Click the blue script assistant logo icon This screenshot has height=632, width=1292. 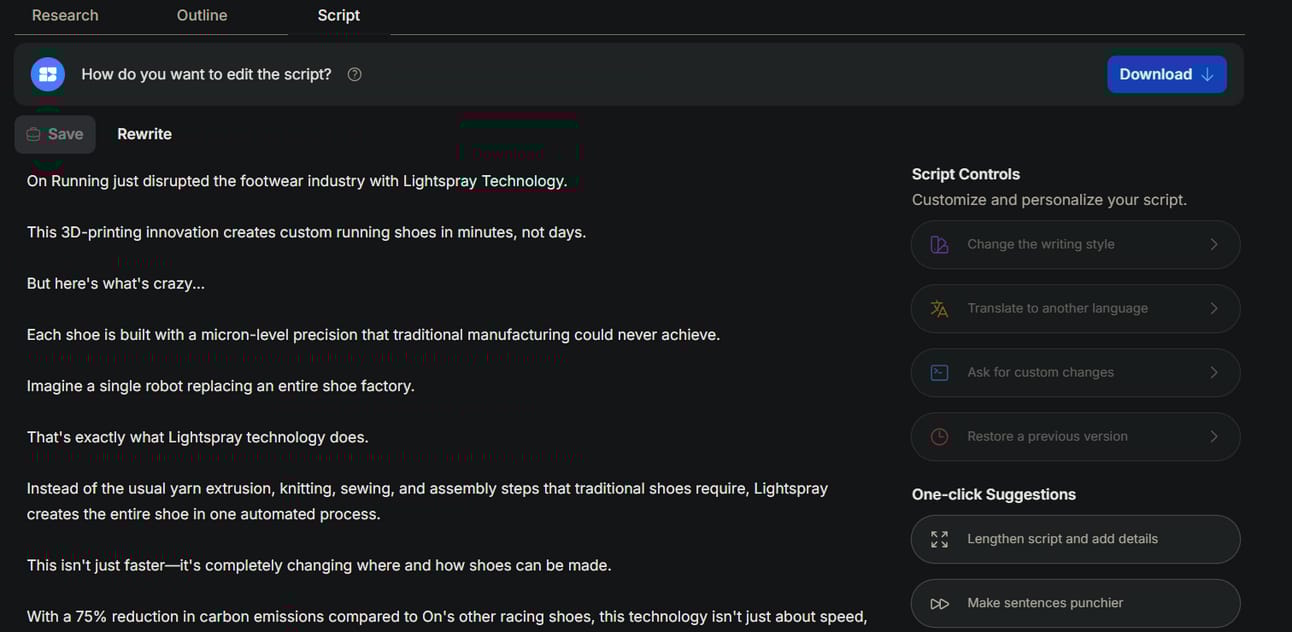pyautogui.click(x=48, y=74)
